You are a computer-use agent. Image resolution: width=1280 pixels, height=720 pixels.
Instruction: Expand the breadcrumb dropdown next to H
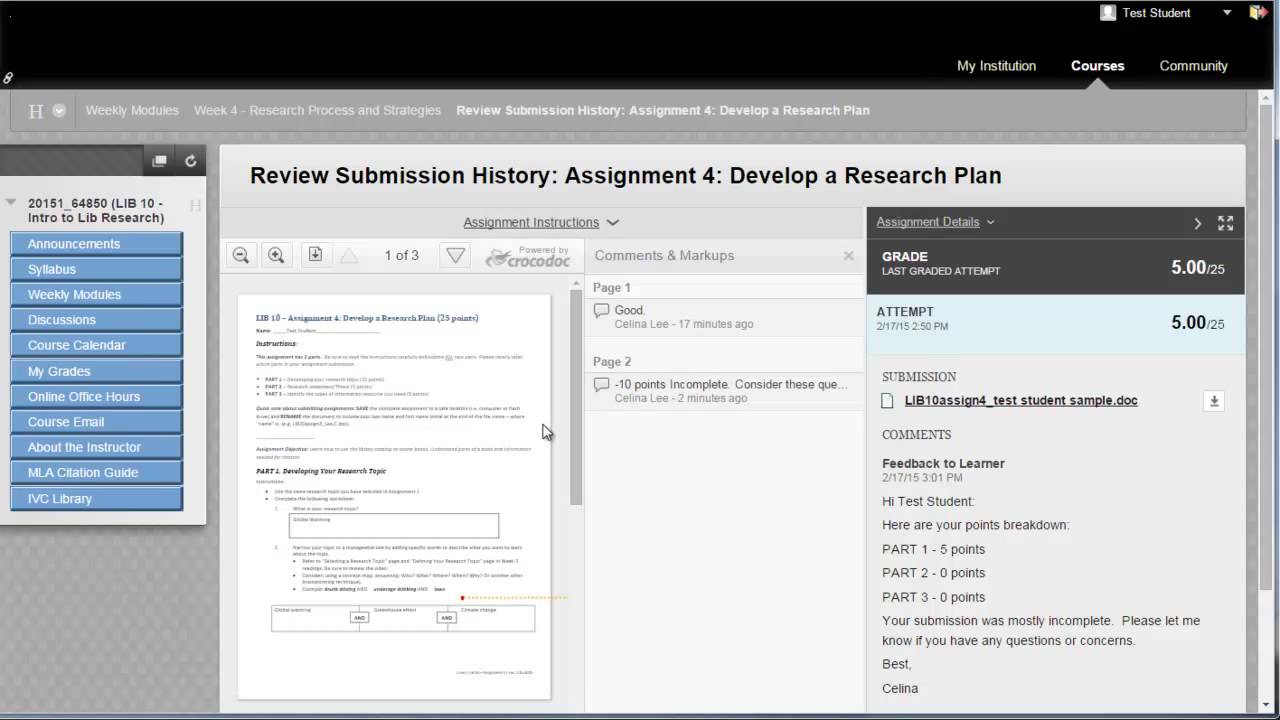(59, 111)
